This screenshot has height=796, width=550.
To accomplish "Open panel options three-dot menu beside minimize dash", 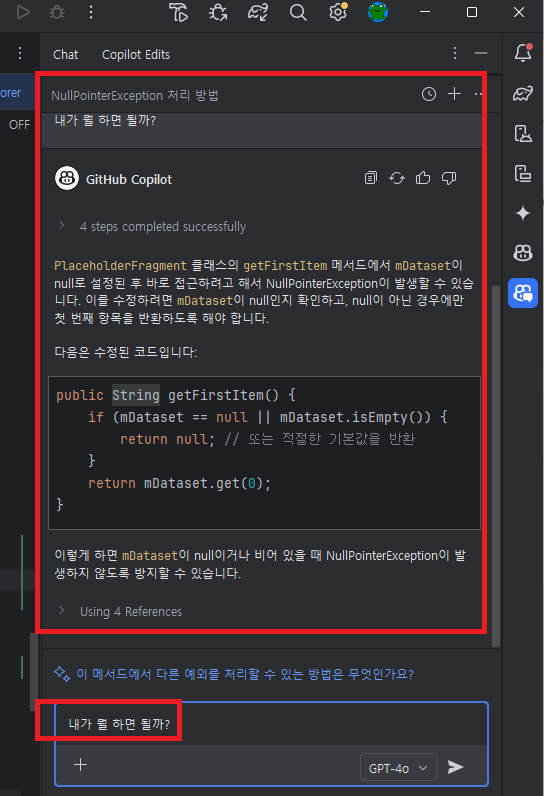I will tap(455, 53).
